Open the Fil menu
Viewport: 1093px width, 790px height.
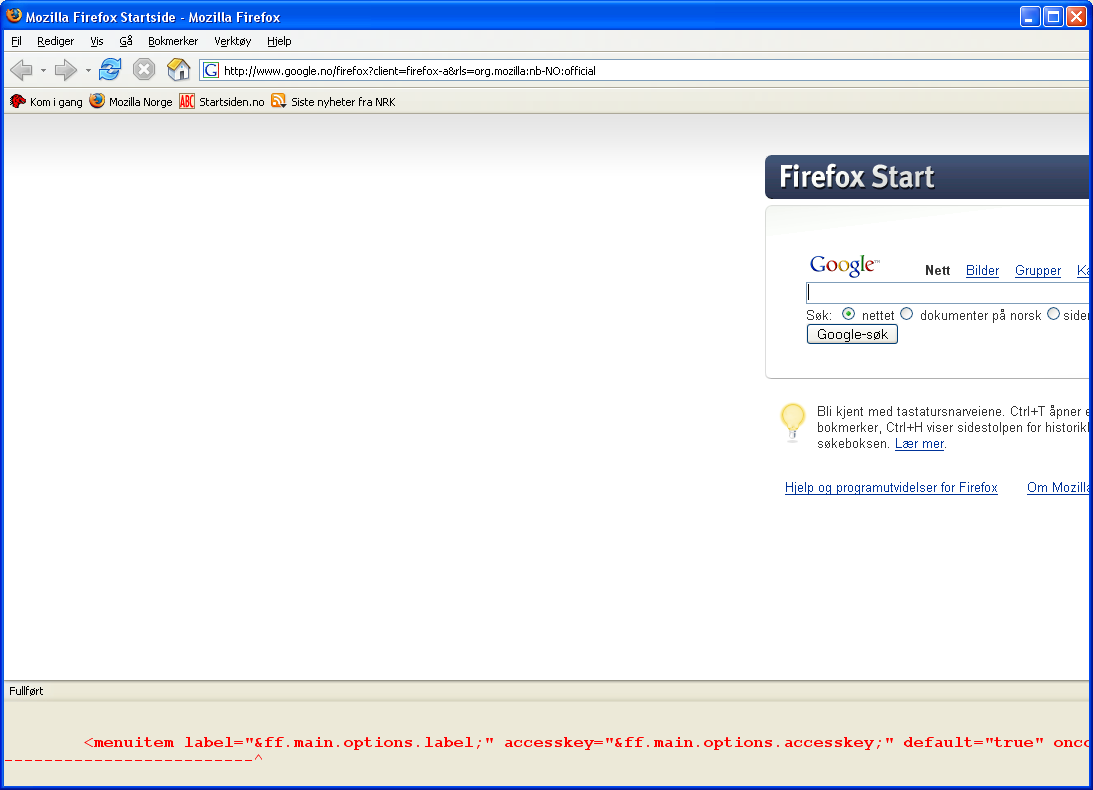[x=17, y=41]
